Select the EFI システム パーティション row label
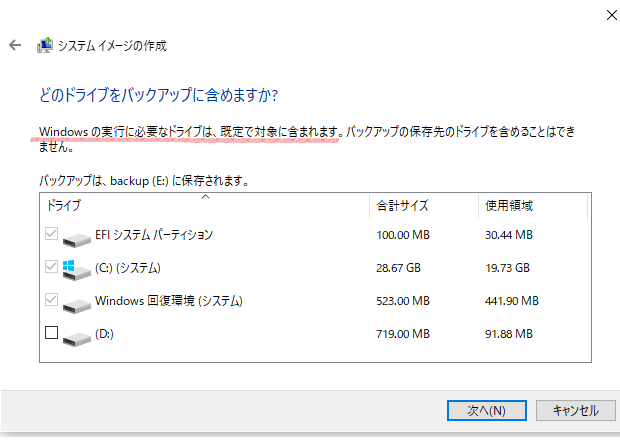Viewport: 620px width, 440px height. point(154,235)
